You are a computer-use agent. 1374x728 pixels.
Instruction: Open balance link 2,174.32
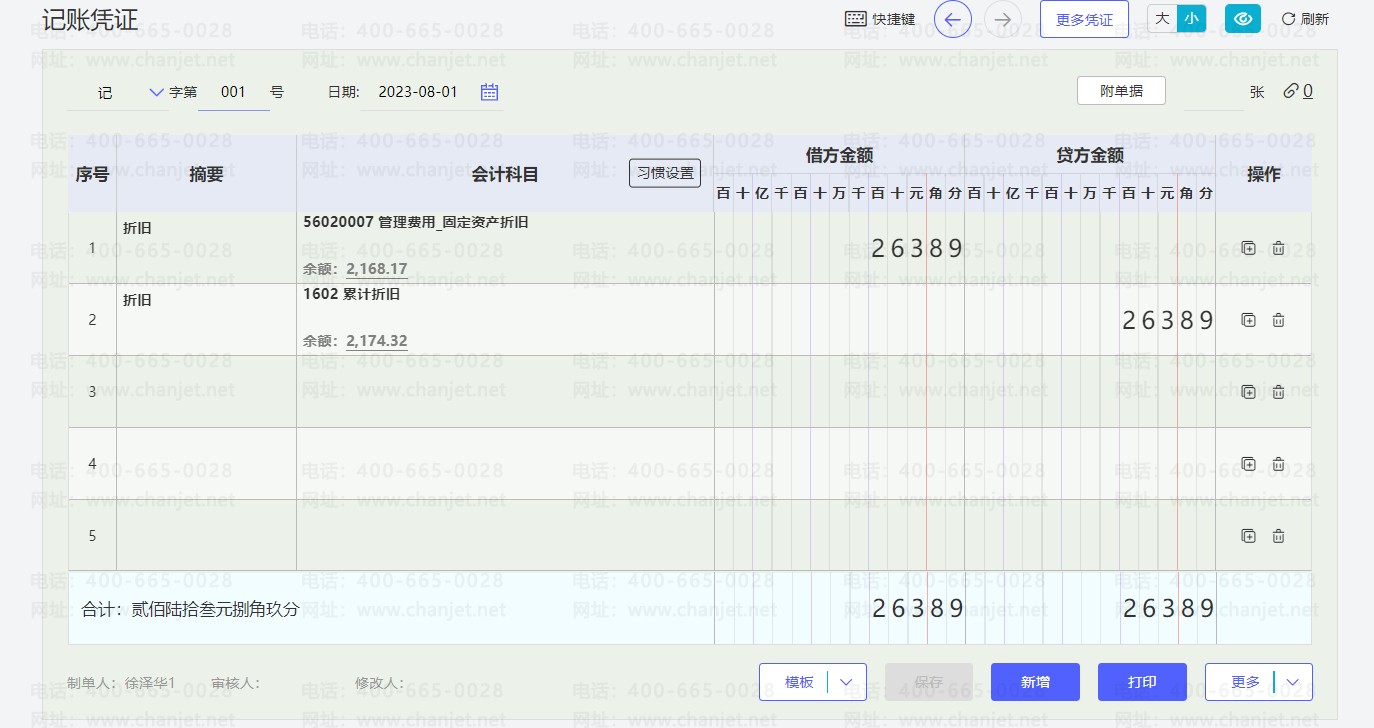(x=377, y=341)
